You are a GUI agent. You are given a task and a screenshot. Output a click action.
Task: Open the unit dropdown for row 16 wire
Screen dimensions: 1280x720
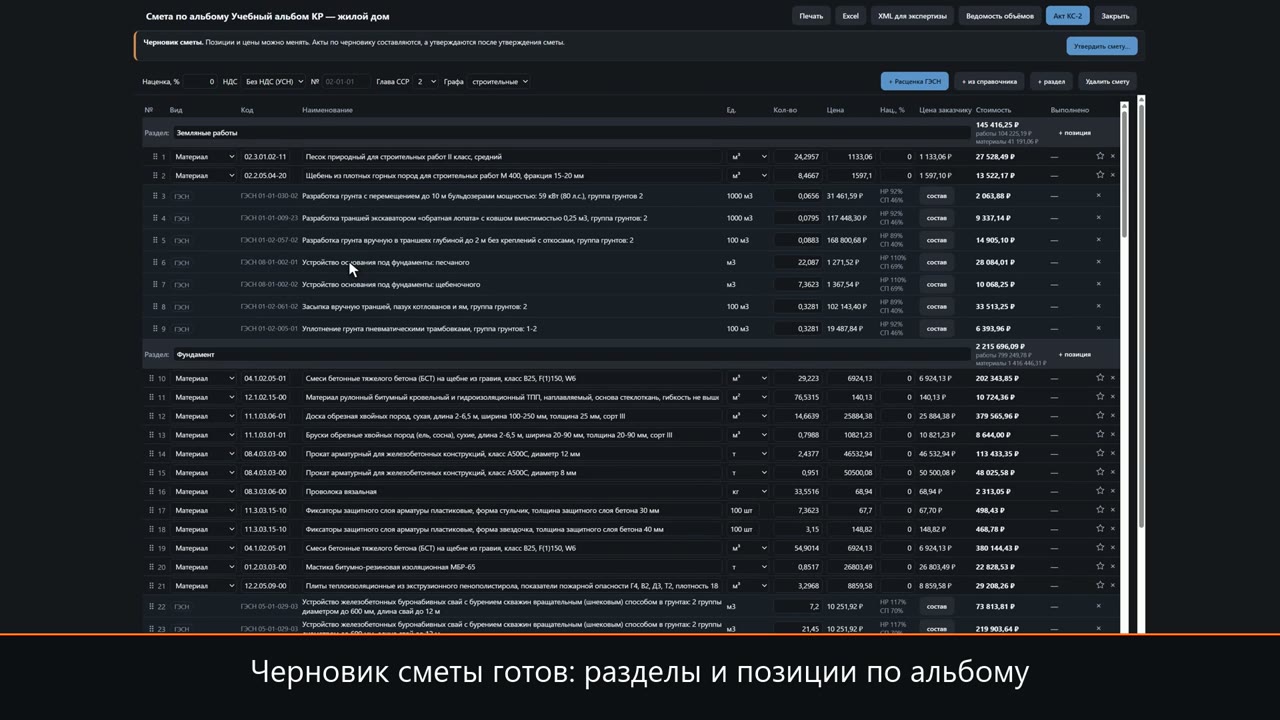click(x=749, y=492)
